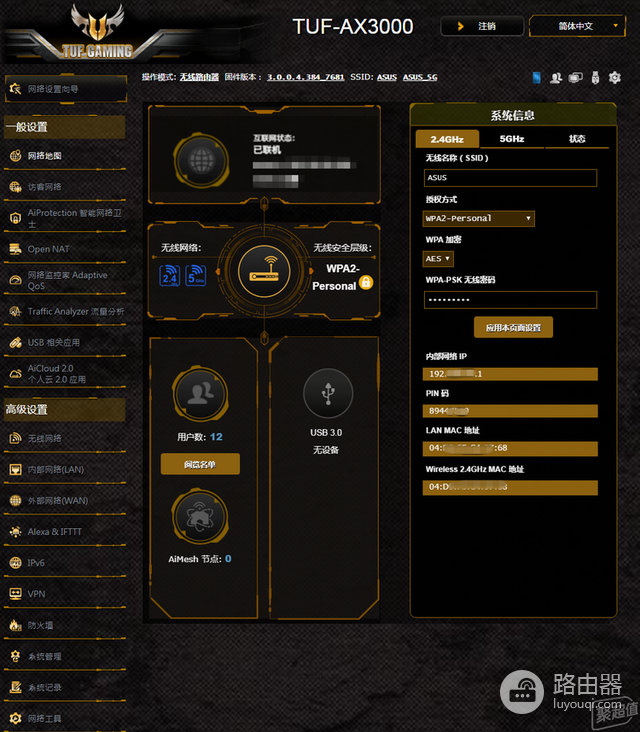This screenshot has width=640, height=732.
Task: Open the WPA 加密 AES dropdown
Action: (438, 259)
